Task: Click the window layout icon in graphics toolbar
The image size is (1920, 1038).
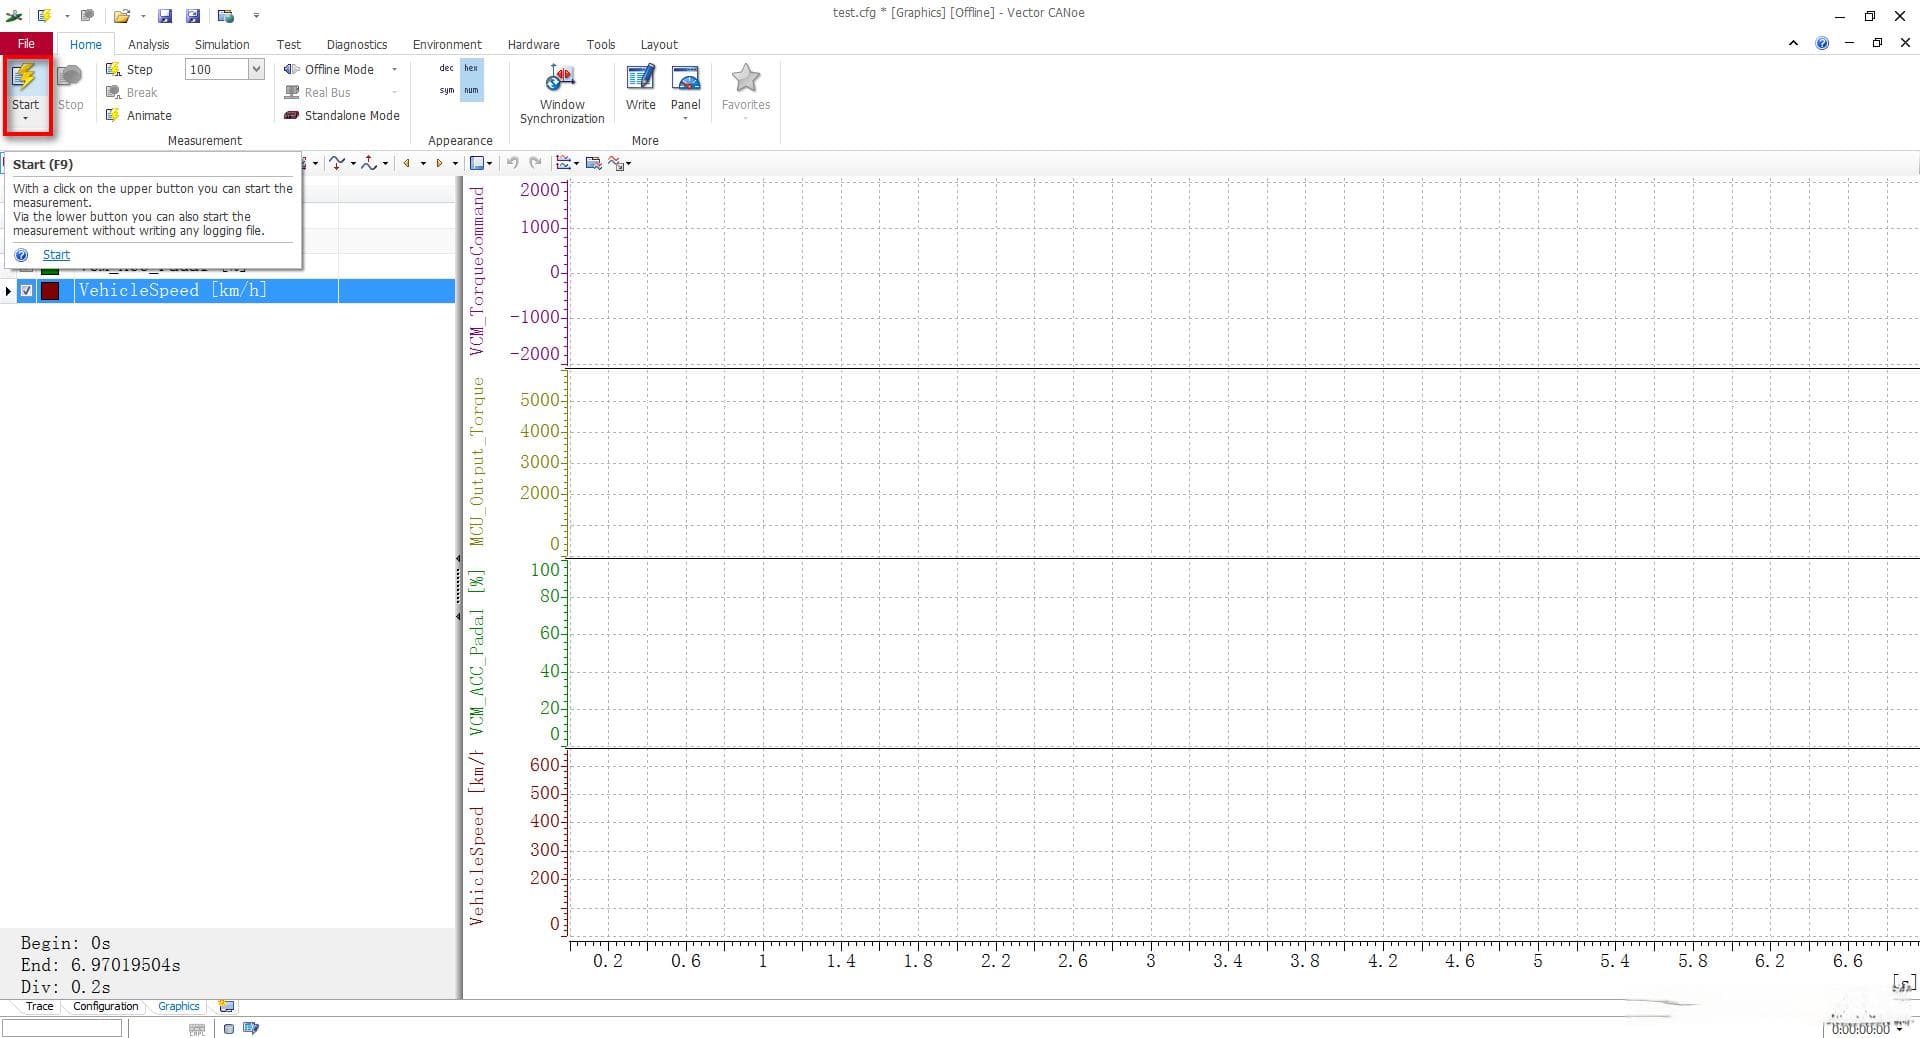Action: click(477, 163)
